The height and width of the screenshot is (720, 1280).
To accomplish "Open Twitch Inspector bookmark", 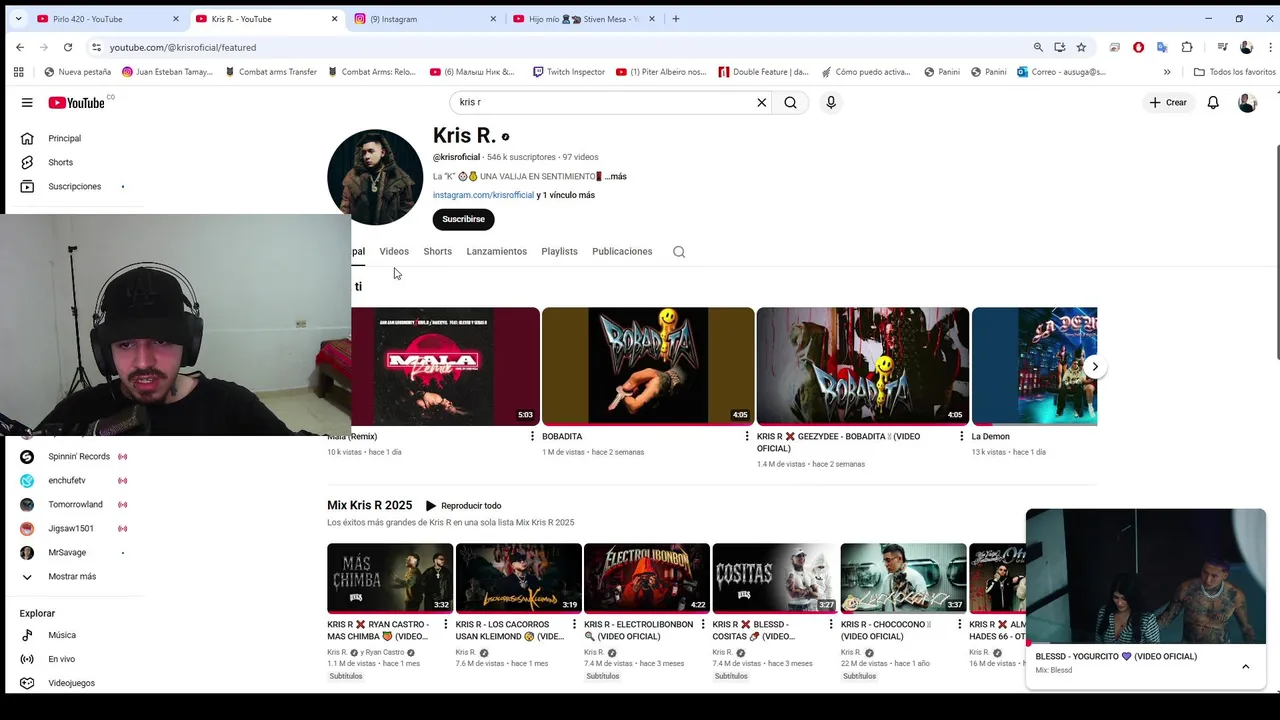I will 569,72.
